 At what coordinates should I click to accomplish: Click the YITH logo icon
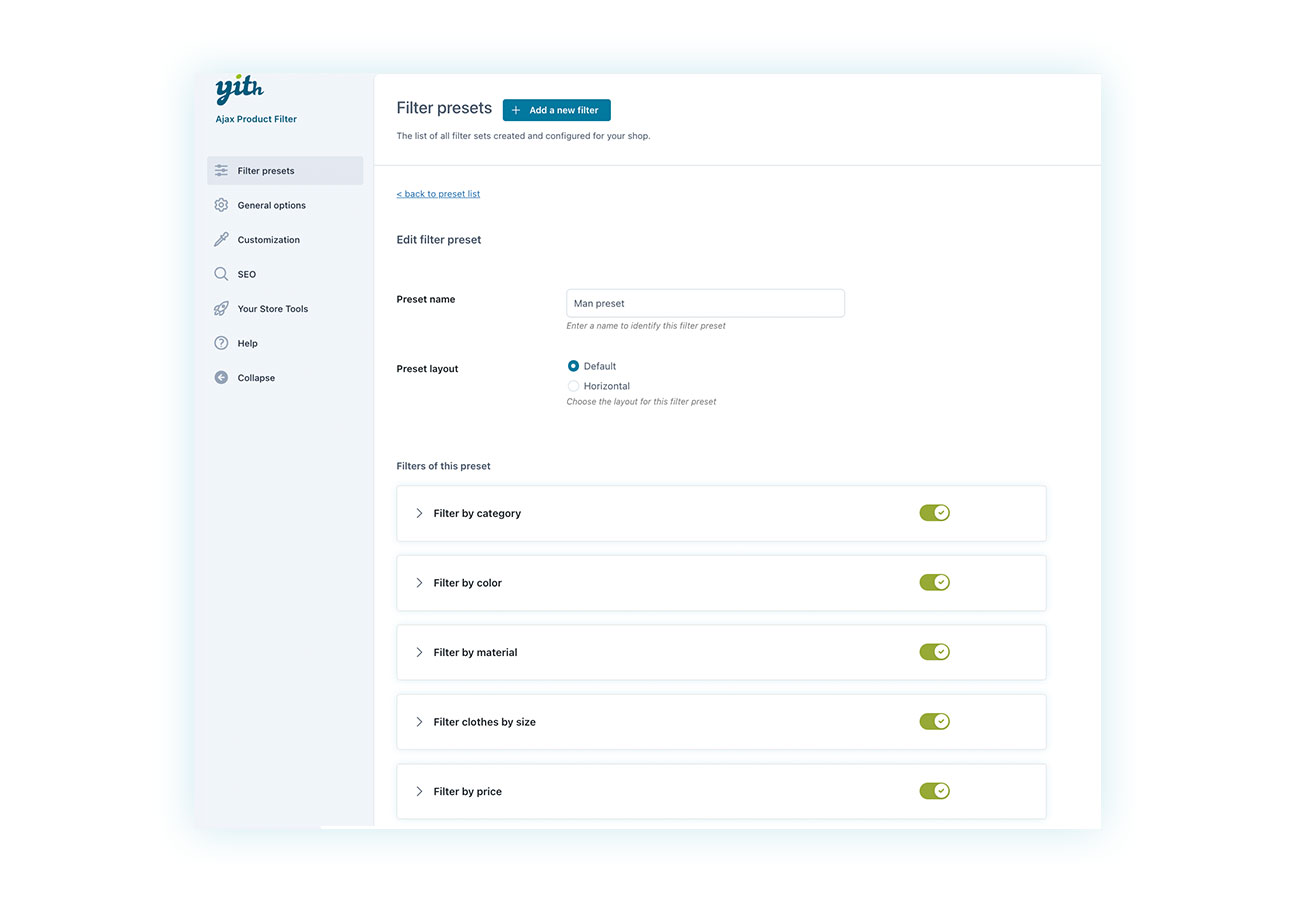(239, 90)
